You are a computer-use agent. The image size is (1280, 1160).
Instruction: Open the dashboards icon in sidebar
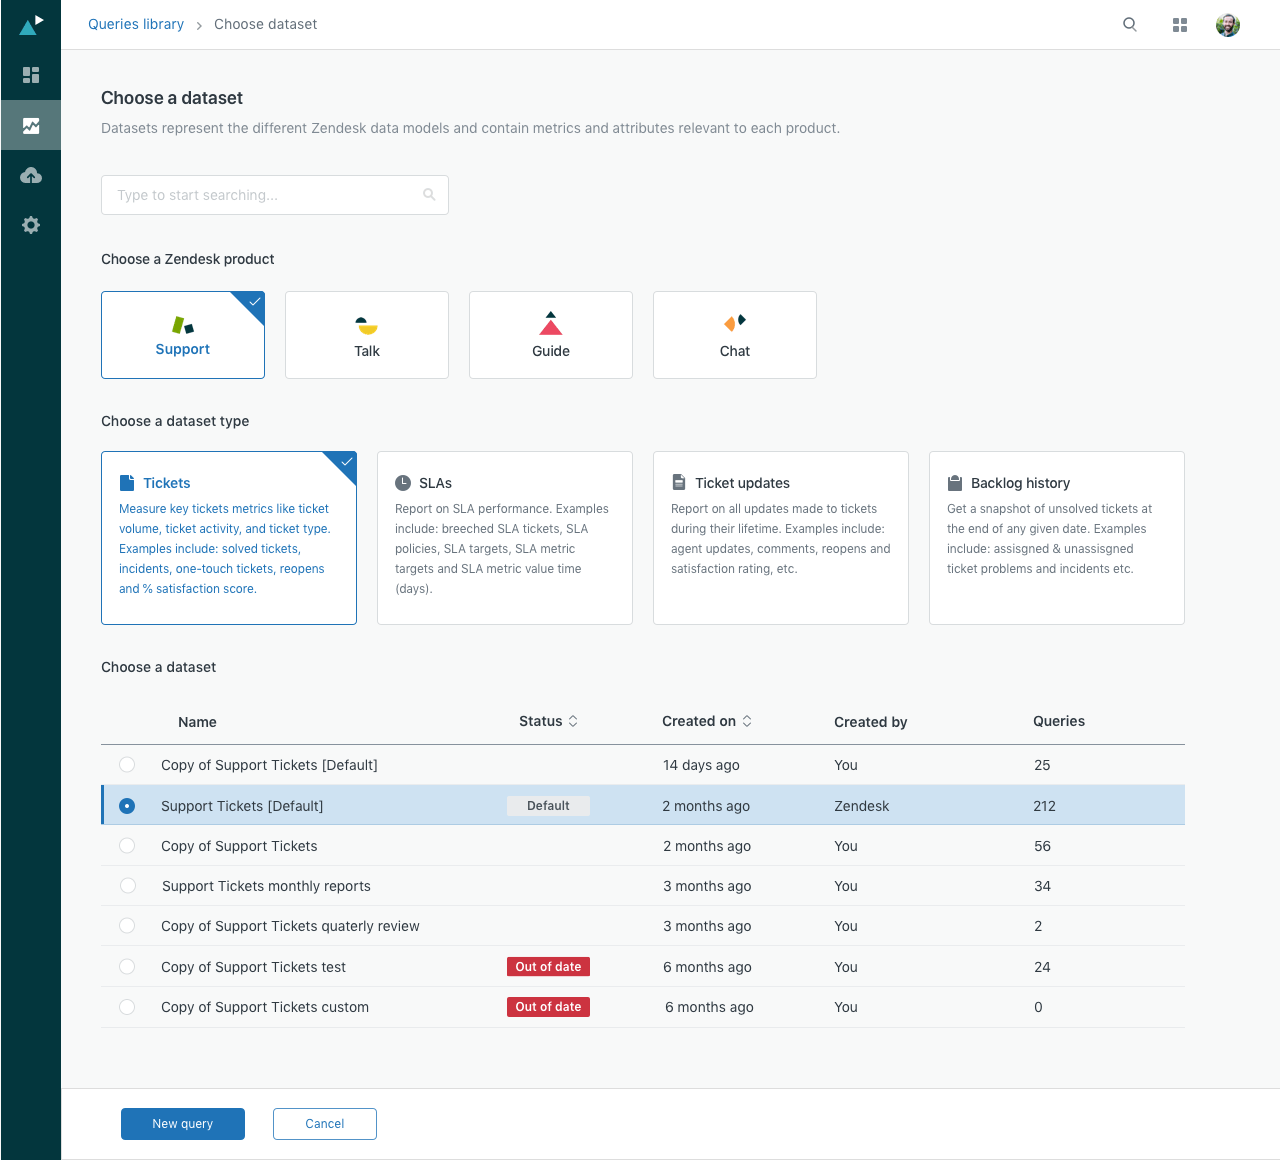[31, 75]
